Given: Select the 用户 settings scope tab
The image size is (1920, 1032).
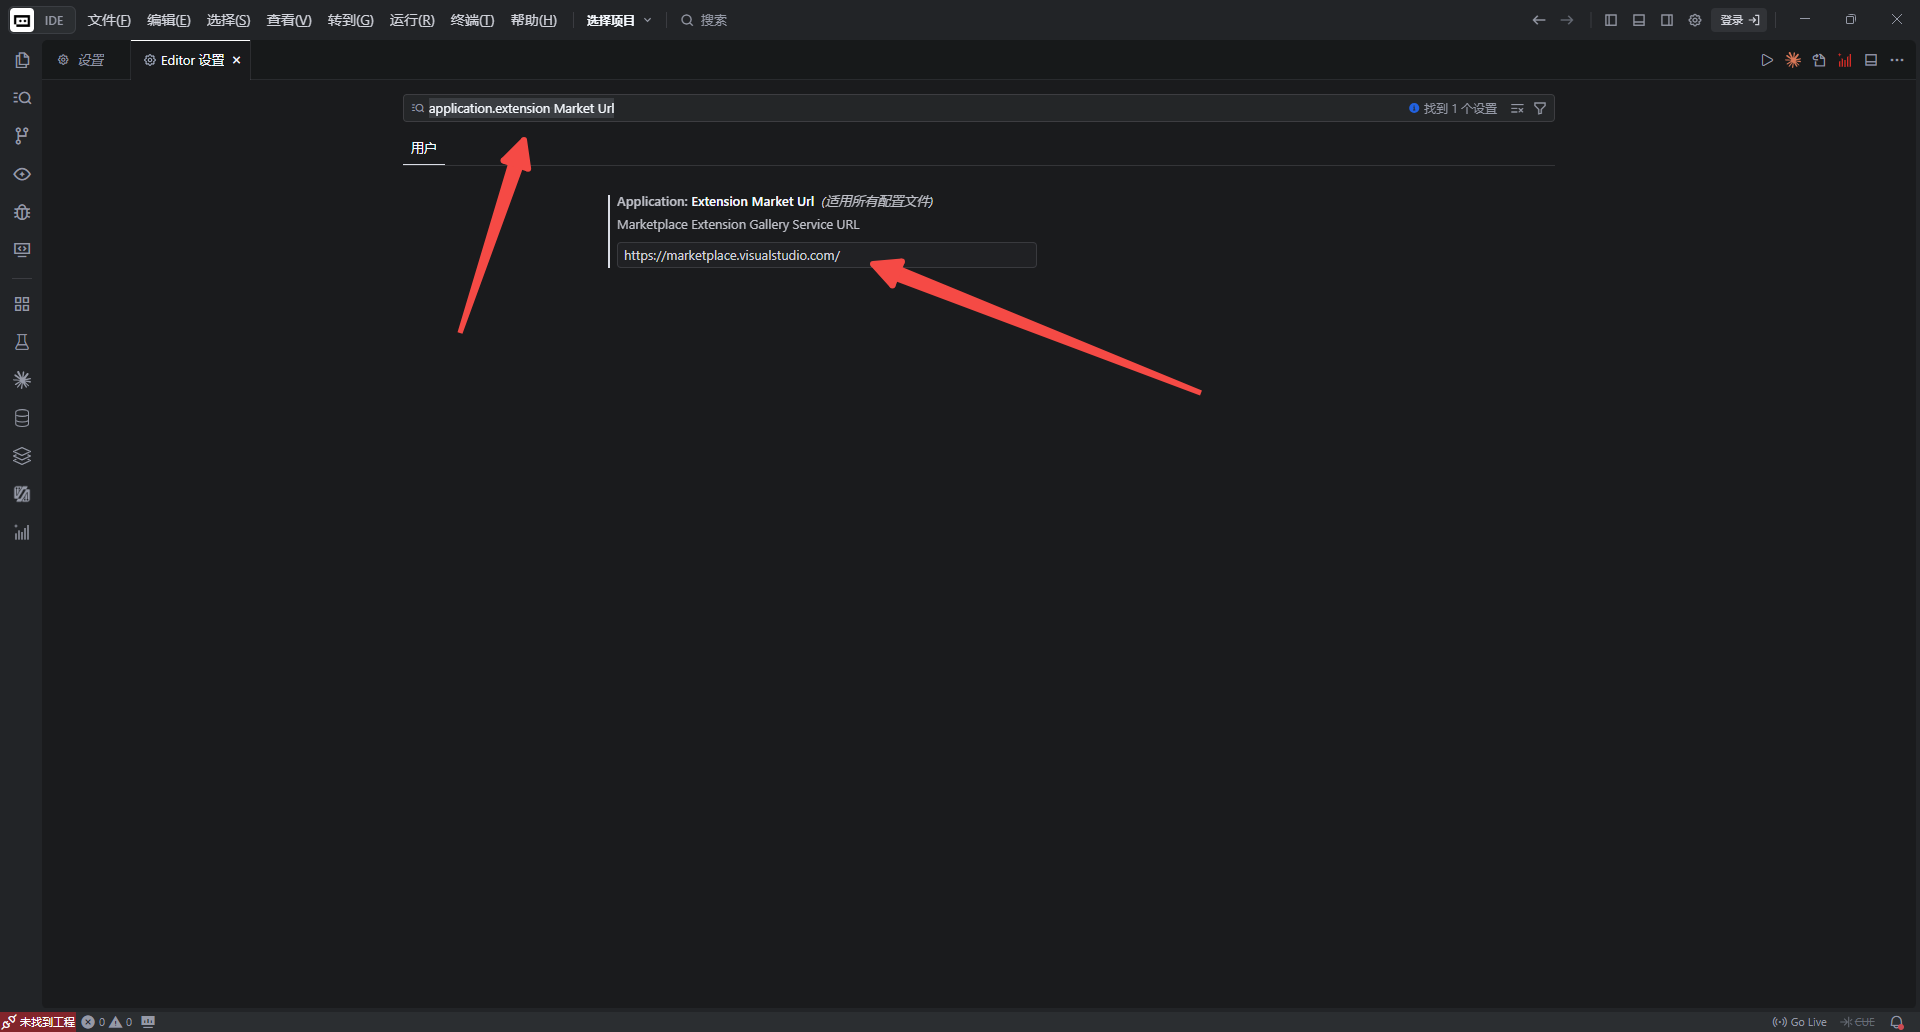Looking at the screenshot, I should click(424, 148).
